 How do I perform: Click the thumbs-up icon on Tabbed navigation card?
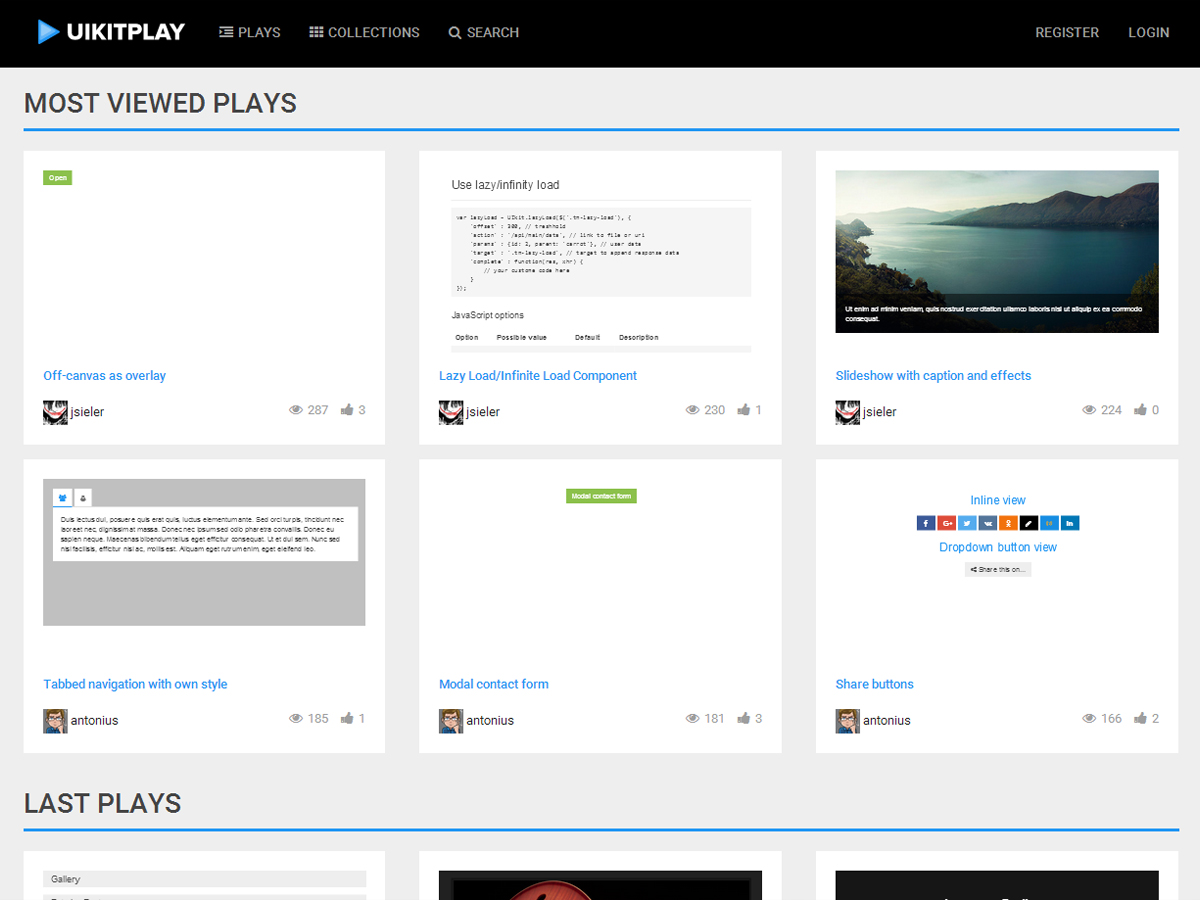[x=347, y=718]
